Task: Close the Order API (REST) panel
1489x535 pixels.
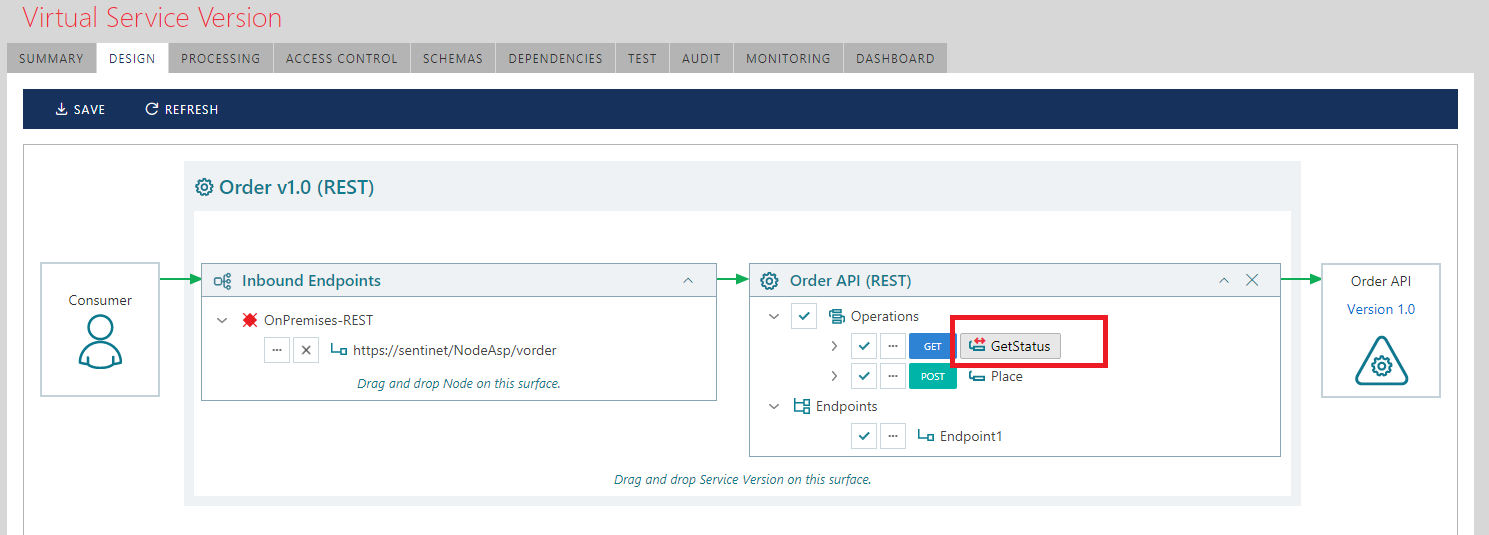Action: click(1252, 281)
